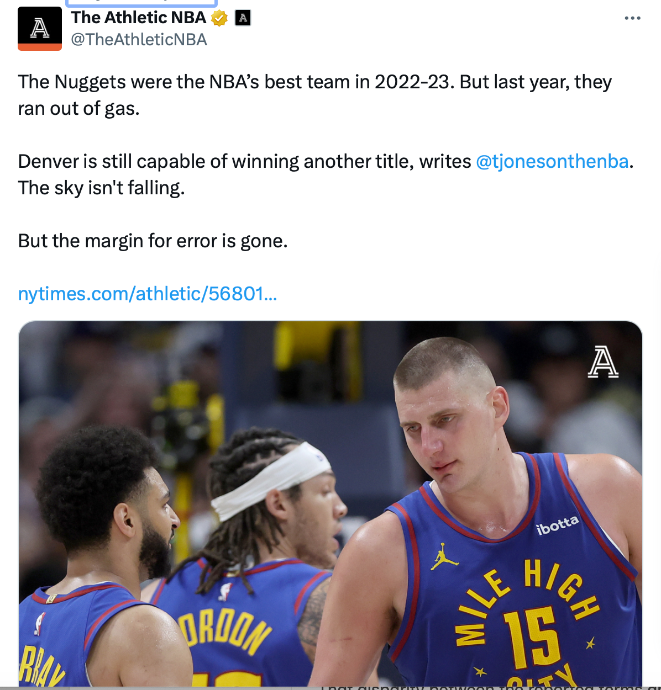661x690 pixels.
Task: Open the display name The Athletic NBA
Action: tap(139, 18)
